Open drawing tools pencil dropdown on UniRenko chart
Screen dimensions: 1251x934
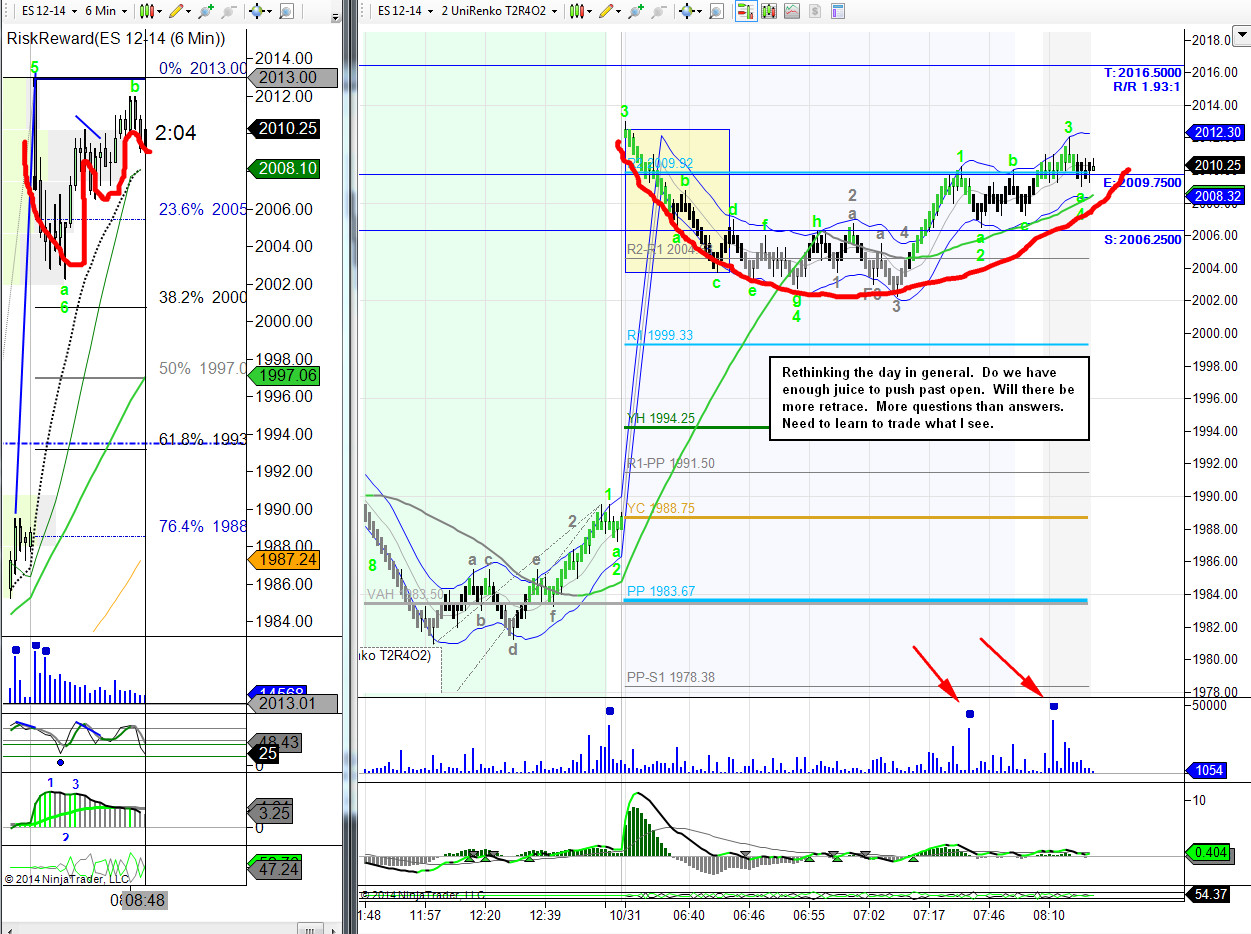point(609,11)
